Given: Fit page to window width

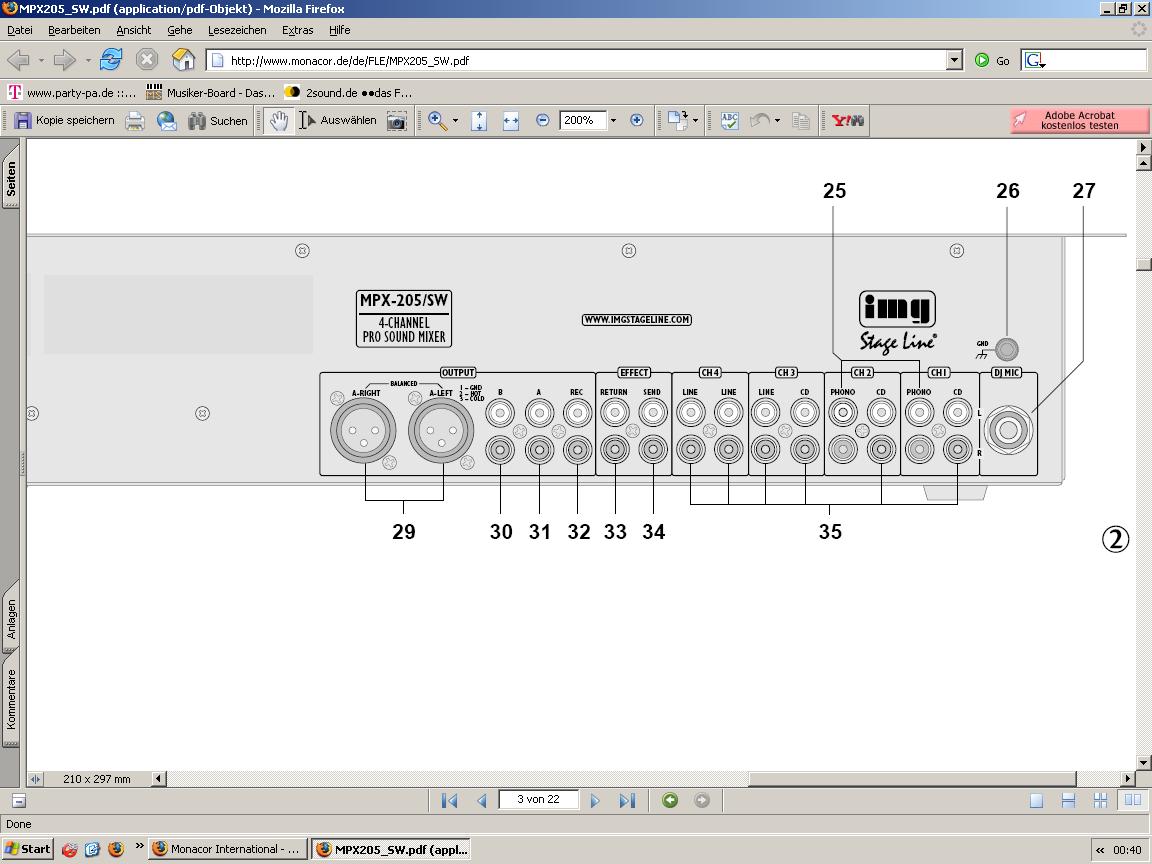Looking at the screenshot, I should pyautogui.click(x=511, y=120).
